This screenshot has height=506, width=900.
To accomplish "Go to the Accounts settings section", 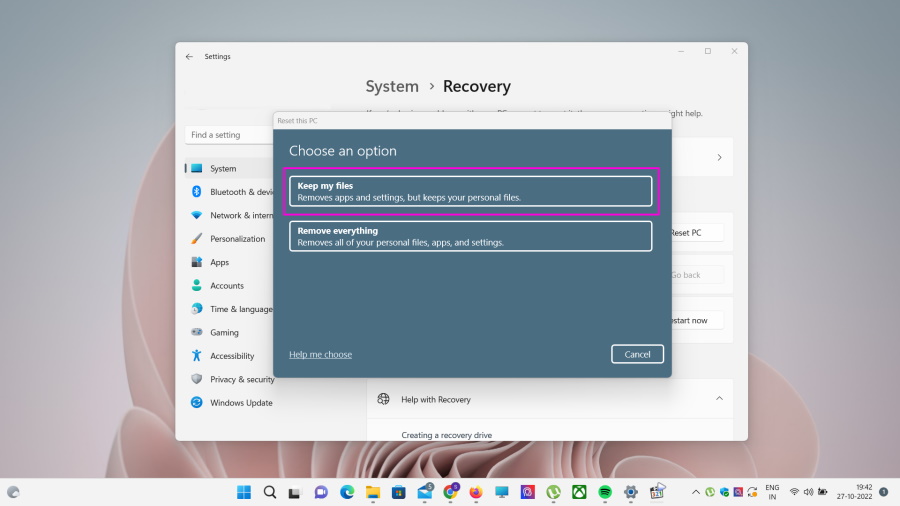I will [x=226, y=286].
